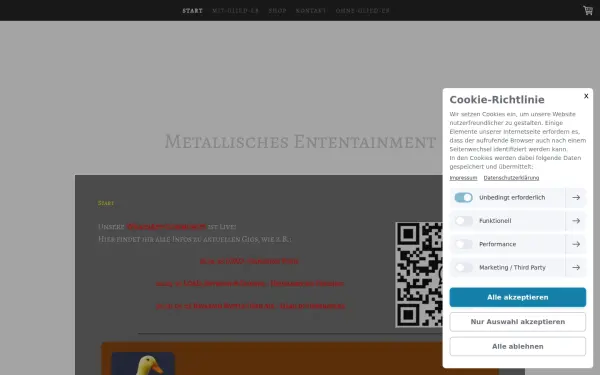Open the Shop menu item
The height and width of the screenshot is (375, 600).
tap(277, 11)
